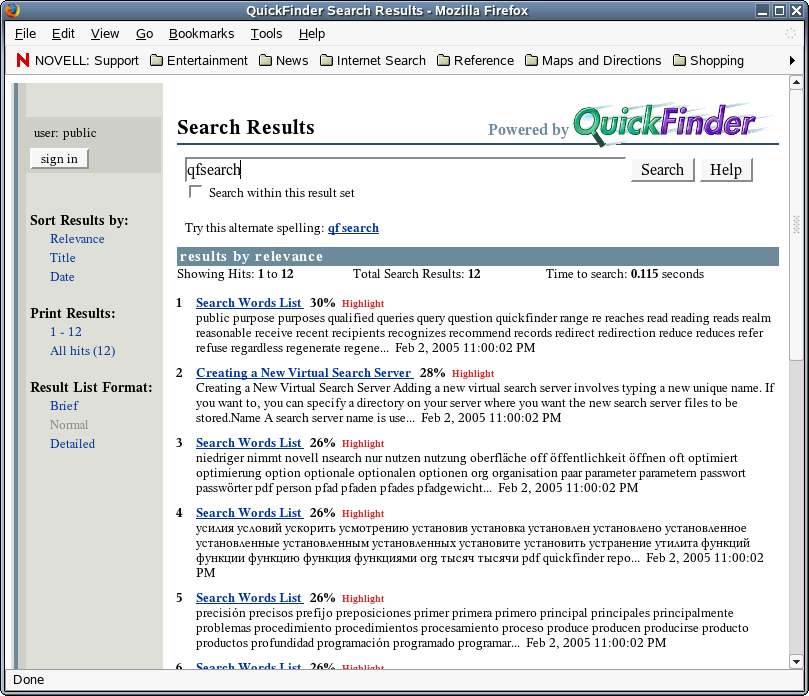Print All hits (12)

(x=83, y=351)
